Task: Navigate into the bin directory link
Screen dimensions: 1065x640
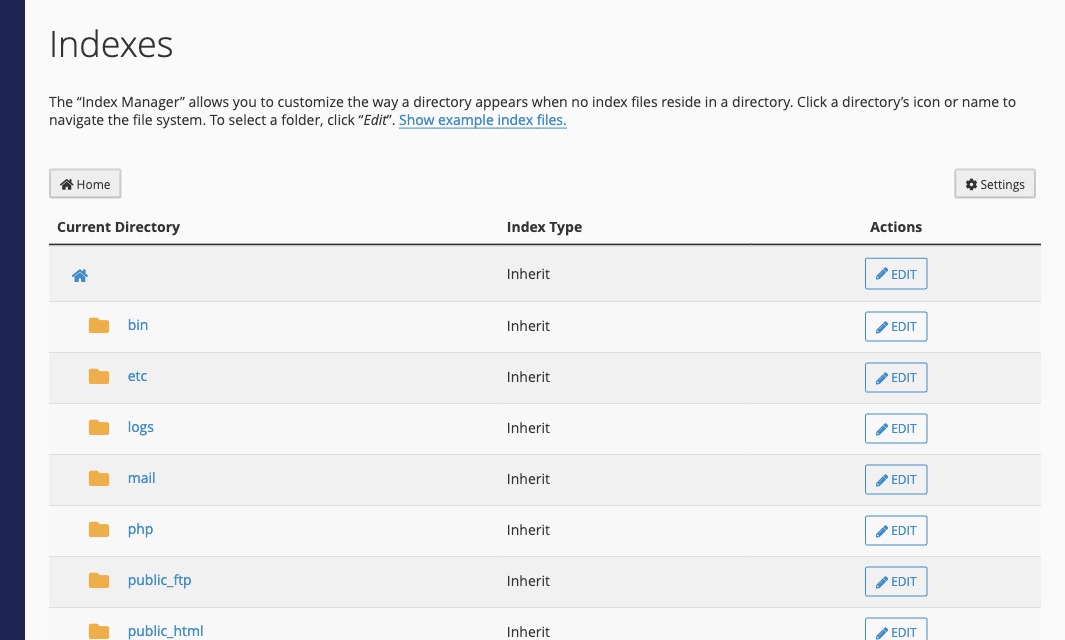Action: tap(138, 325)
